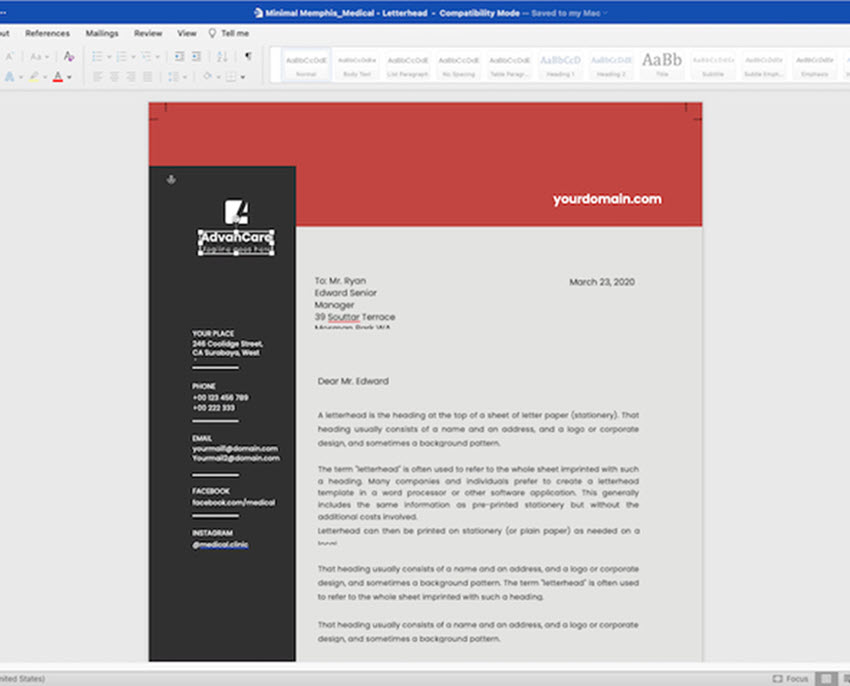Open the bullet style dropdown arrow
Image resolution: width=850 pixels, height=686 pixels.
pyautogui.click(x=109, y=57)
